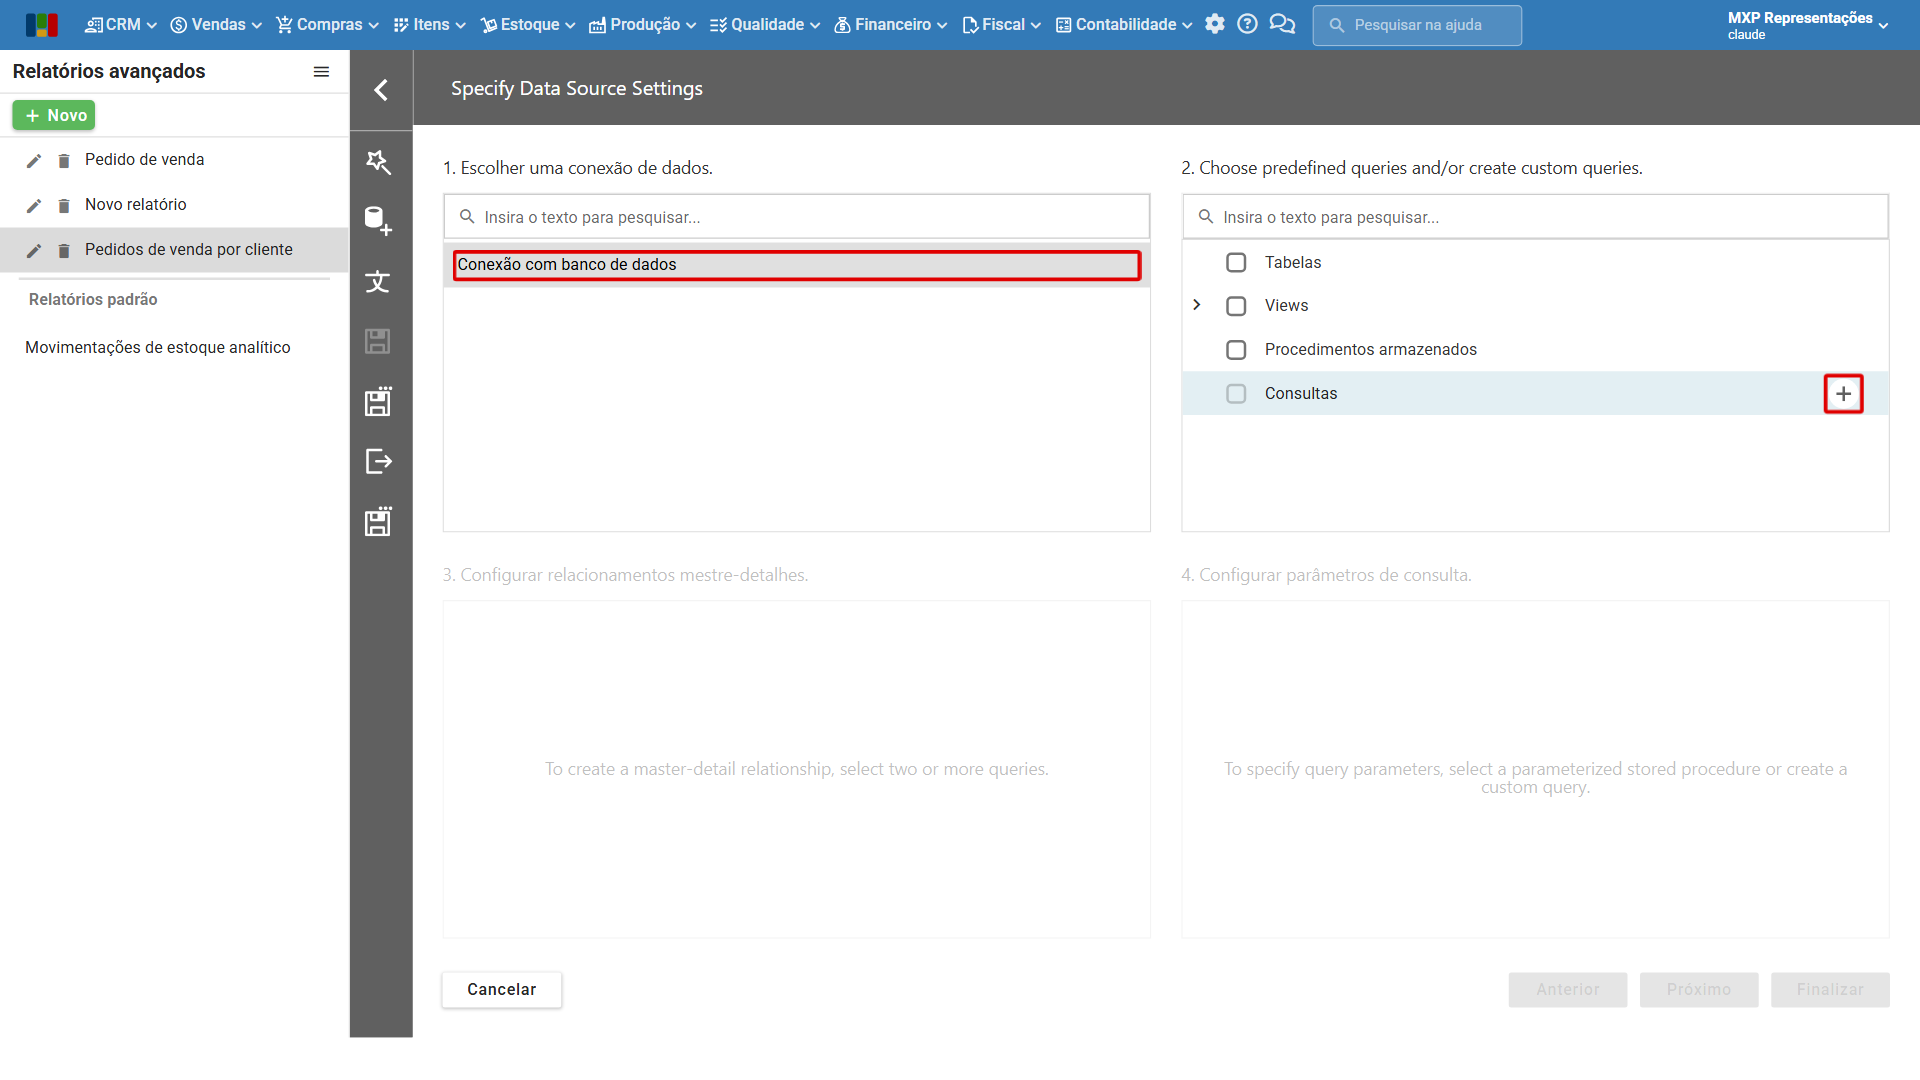Open the Contabilidade menu
The width and height of the screenshot is (1920, 1080).
(x=1124, y=25)
